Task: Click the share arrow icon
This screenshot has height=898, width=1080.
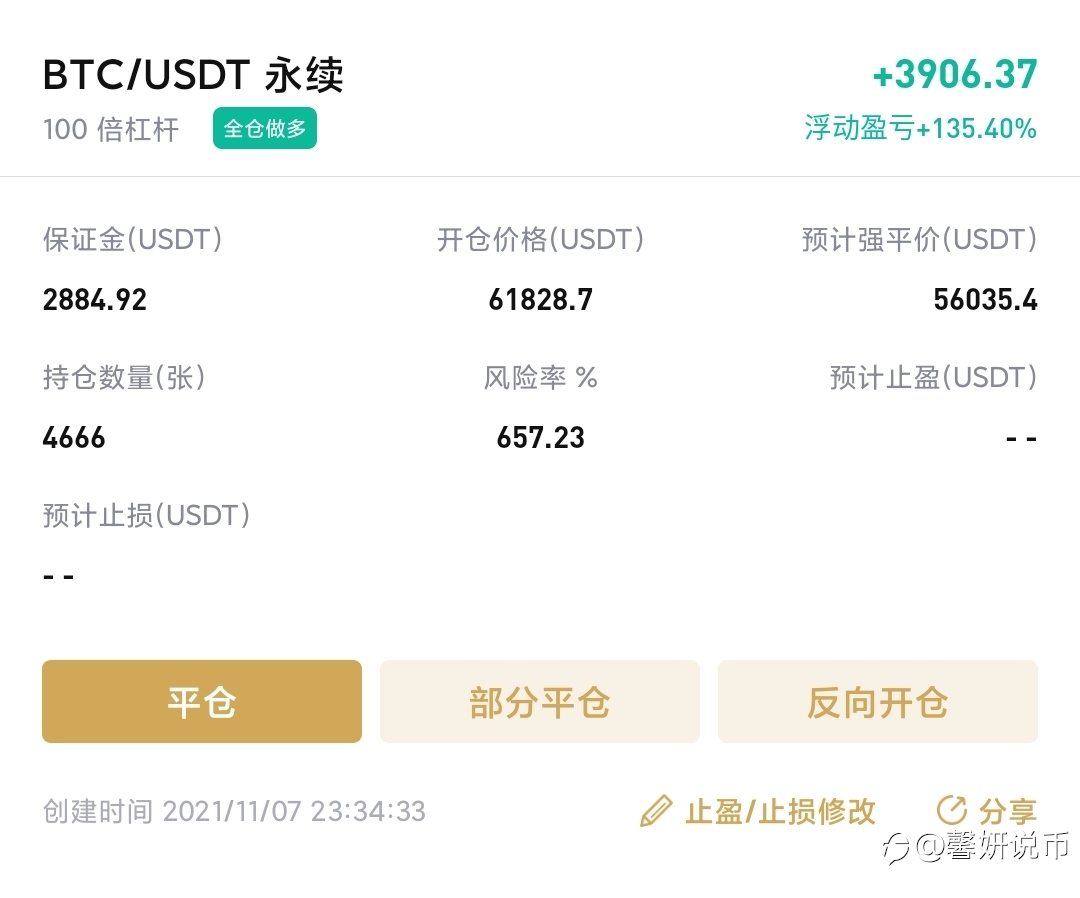Action: [x=951, y=810]
